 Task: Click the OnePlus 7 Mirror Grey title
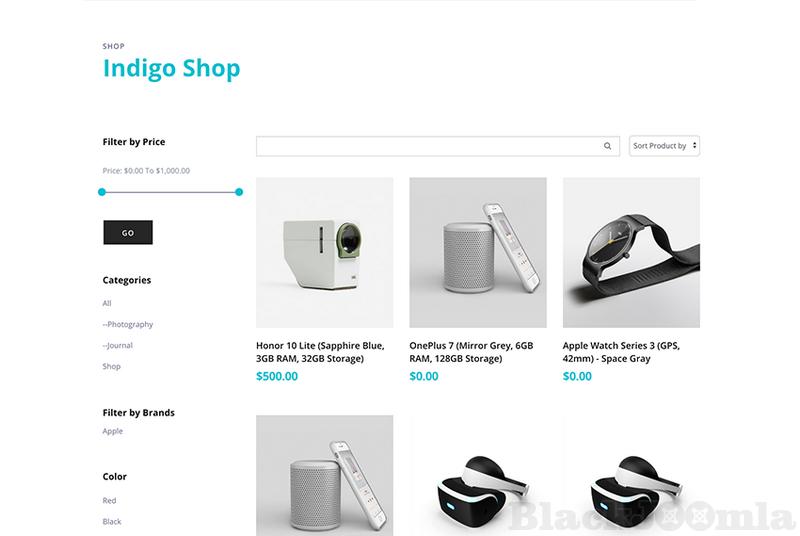pyautogui.click(x=471, y=352)
